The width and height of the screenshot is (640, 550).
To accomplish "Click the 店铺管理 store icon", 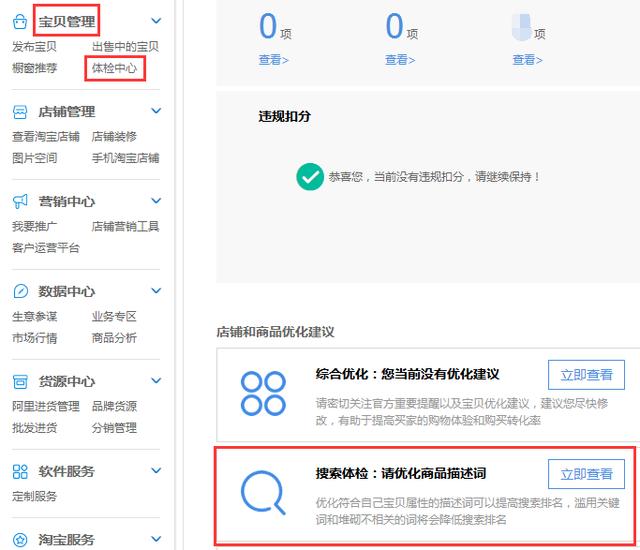I will pyautogui.click(x=20, y=111).
